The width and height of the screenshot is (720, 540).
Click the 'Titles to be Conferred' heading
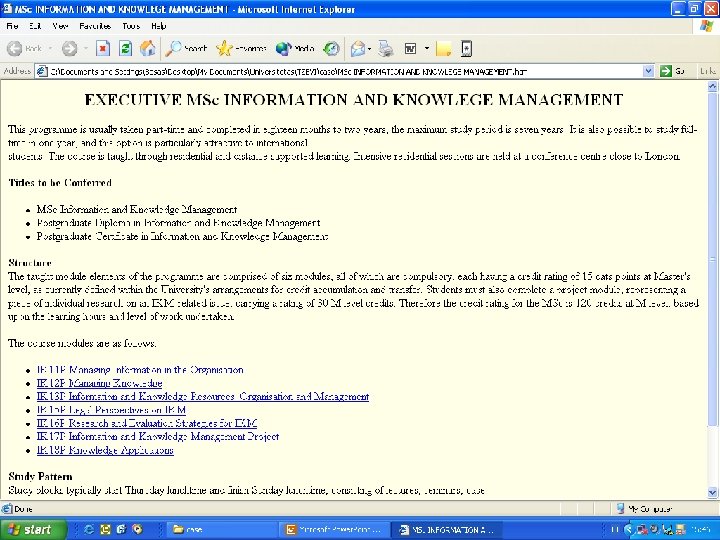coord(60,182)
